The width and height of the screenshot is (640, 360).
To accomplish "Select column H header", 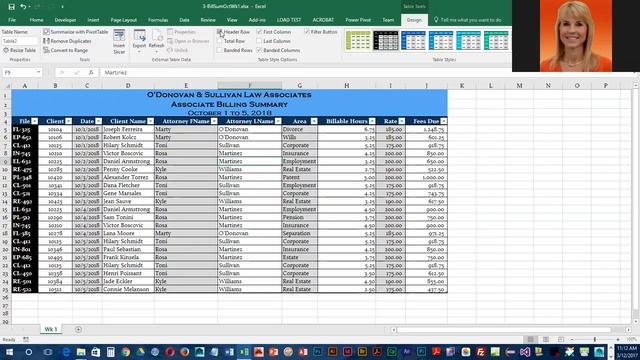I will click(347, 86).
